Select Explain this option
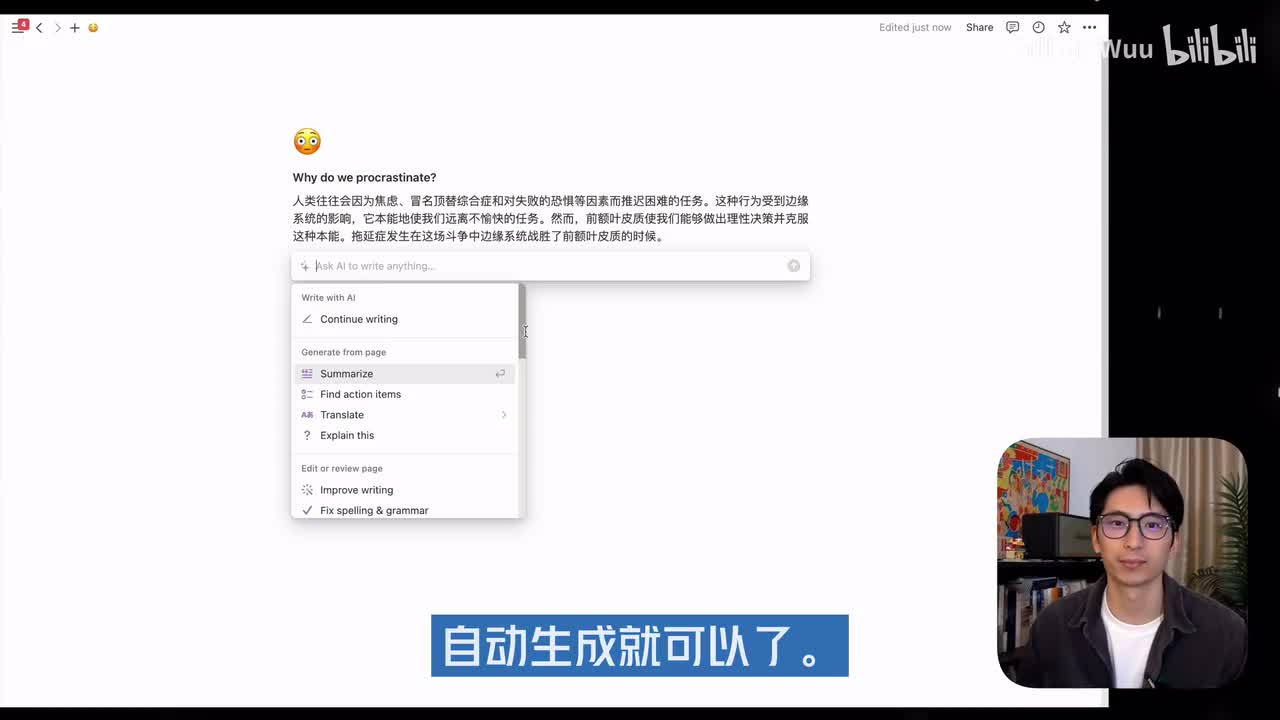 [x=347, y=435]
